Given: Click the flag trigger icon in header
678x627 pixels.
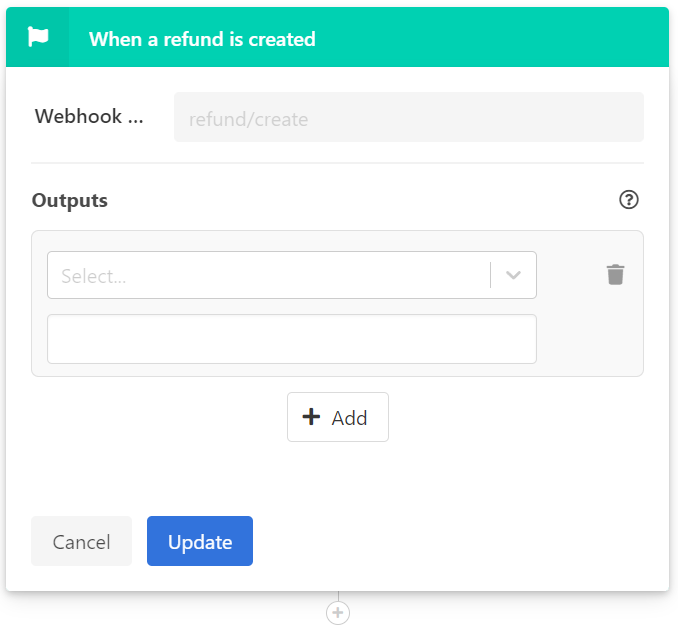Looking at the screenshot, I should [38, 37].
